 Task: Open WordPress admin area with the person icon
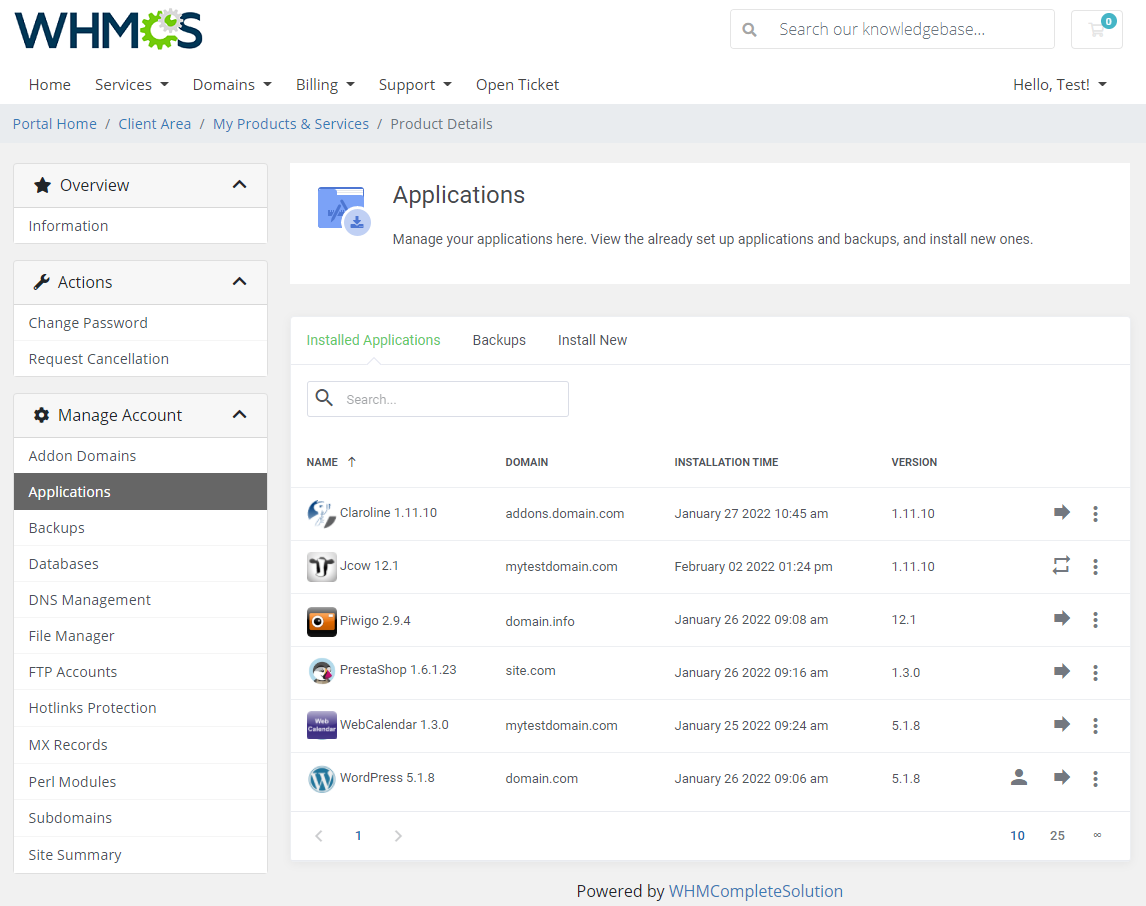tap(1018, 778)
